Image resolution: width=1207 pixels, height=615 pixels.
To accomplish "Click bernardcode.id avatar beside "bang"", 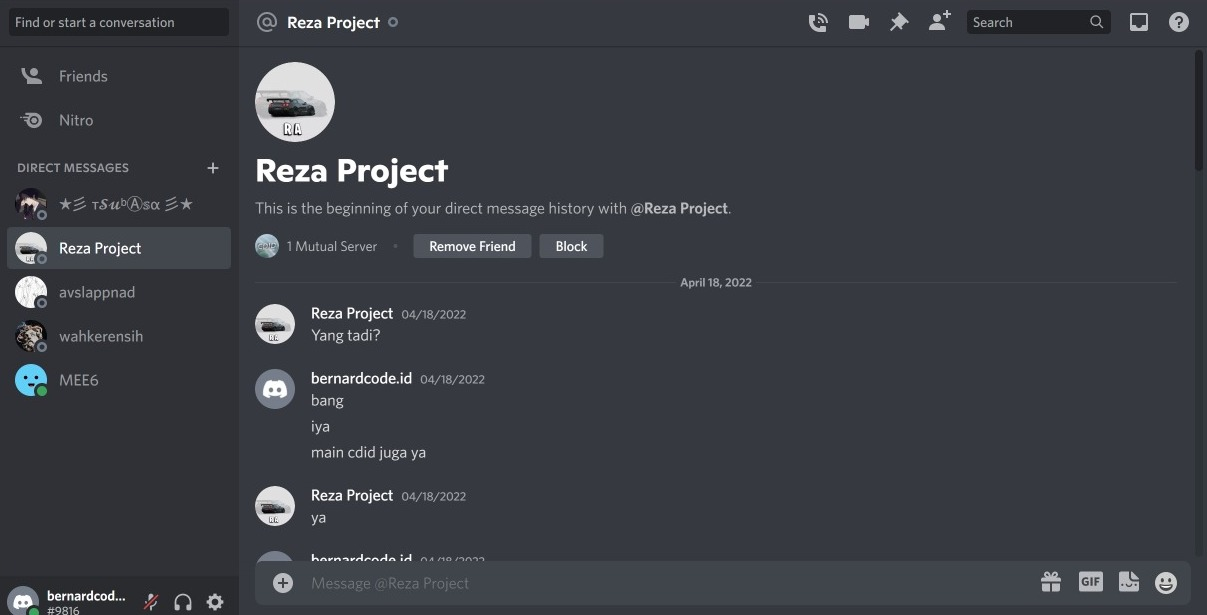I will coord(275,389).
